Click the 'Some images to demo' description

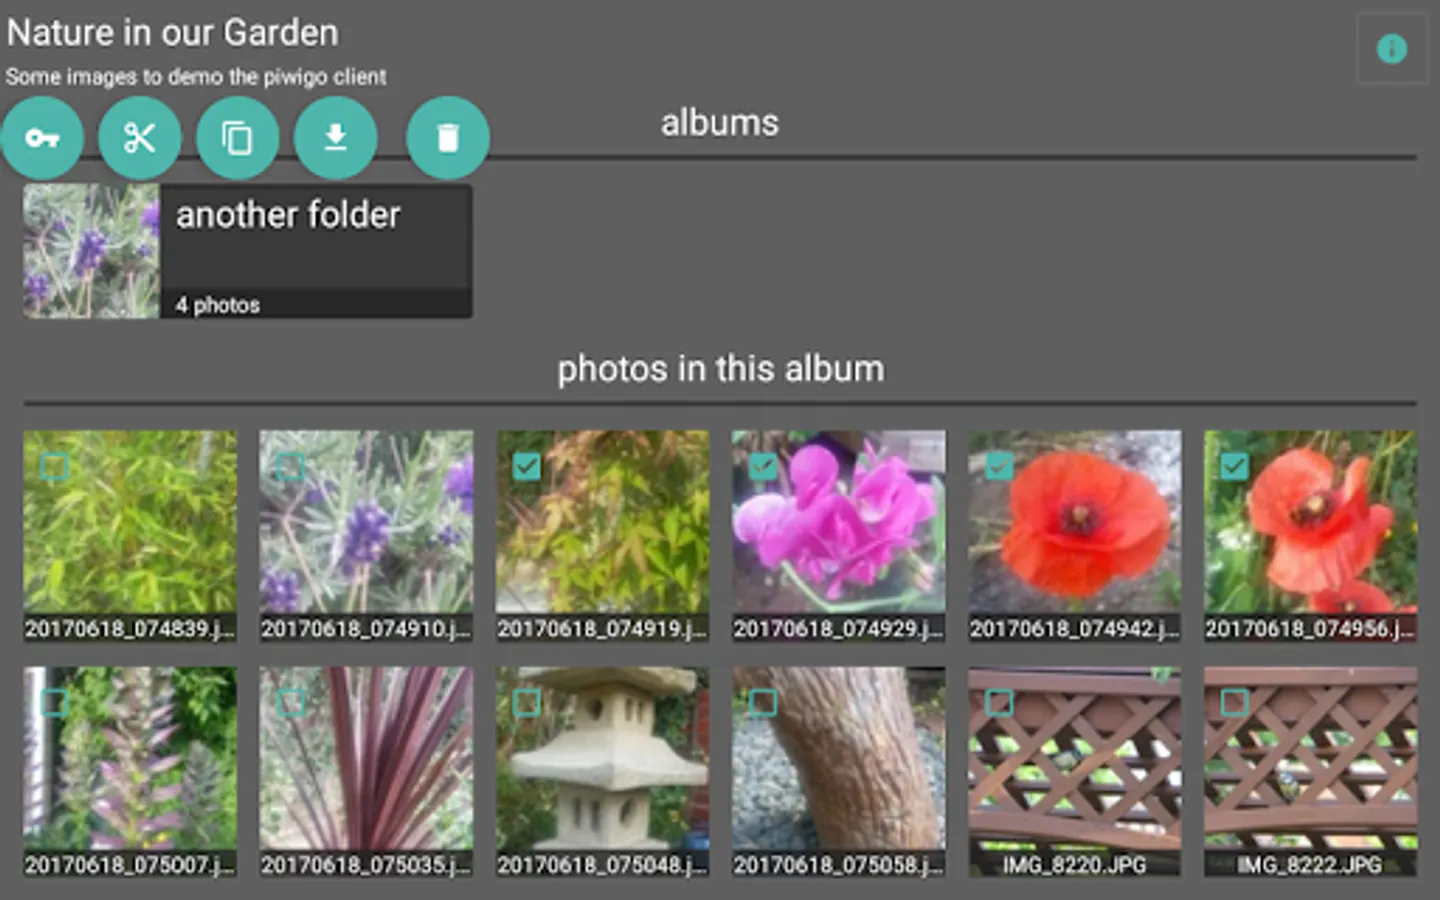195,76
